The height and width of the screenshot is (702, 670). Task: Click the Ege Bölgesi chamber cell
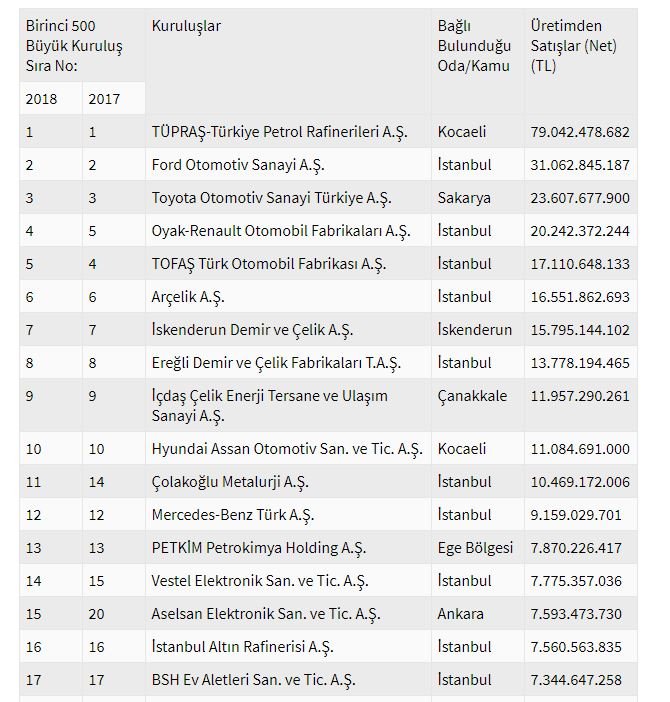475,548
